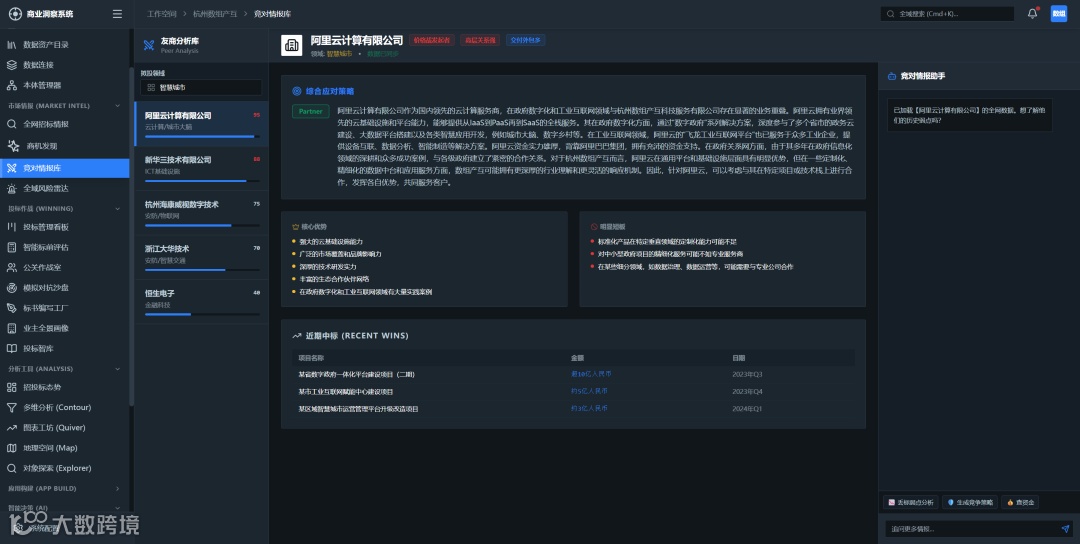Open 数据连接 layers icon
This screenshot has height=544, width=1080.
click(x=12, y=65)
